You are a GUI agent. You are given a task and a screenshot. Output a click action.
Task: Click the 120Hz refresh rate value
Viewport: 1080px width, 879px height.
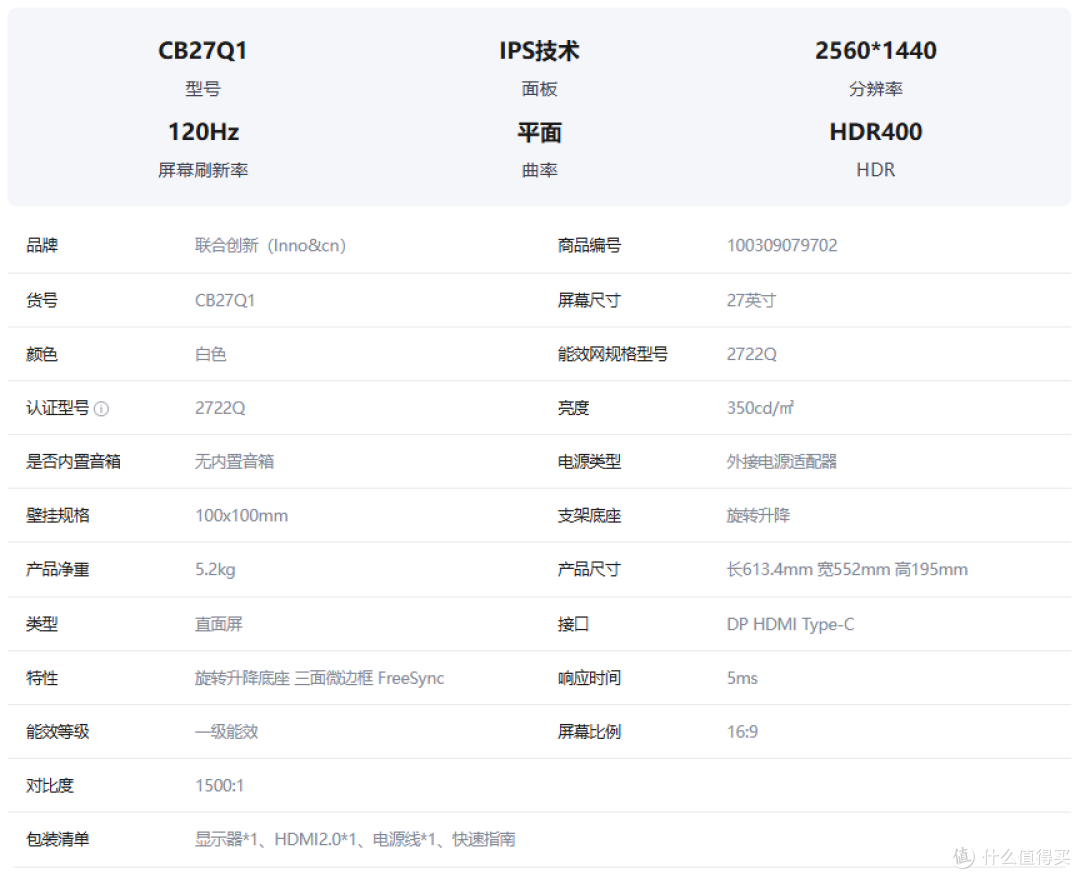(x=203, y=132)
